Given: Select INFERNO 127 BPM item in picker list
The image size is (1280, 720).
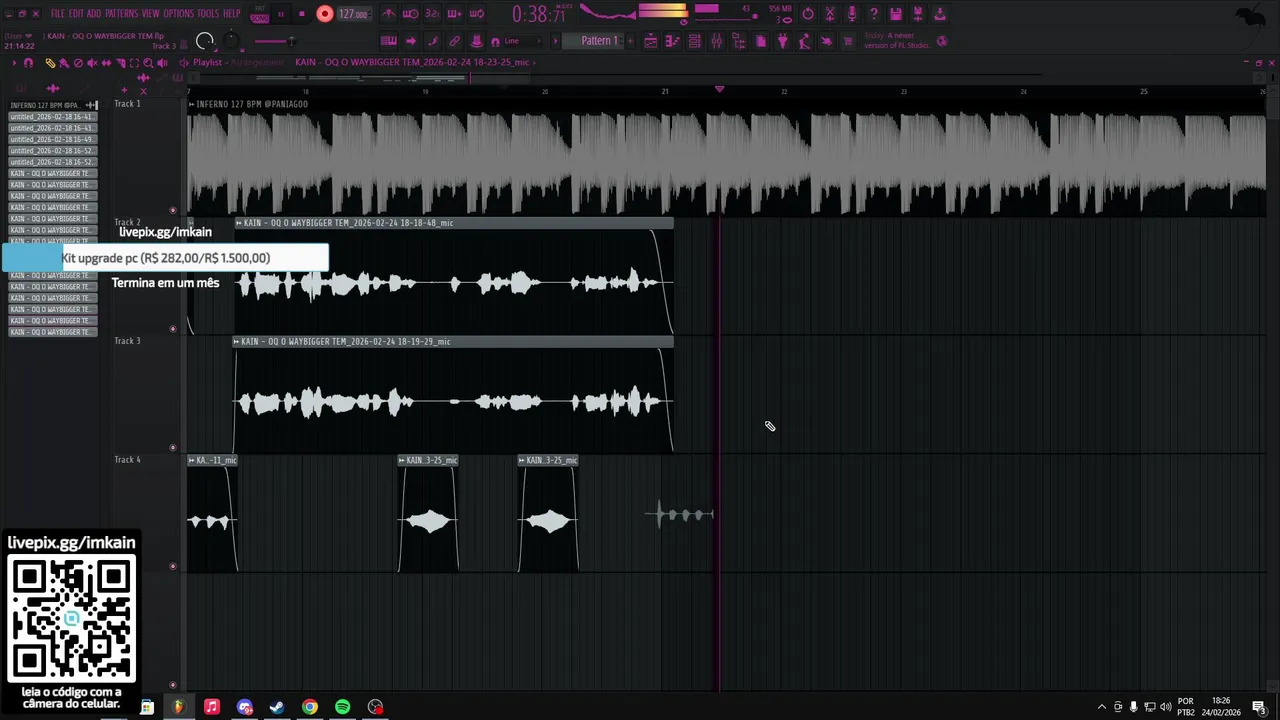Looking at the screenshot, I should [52, 105].
